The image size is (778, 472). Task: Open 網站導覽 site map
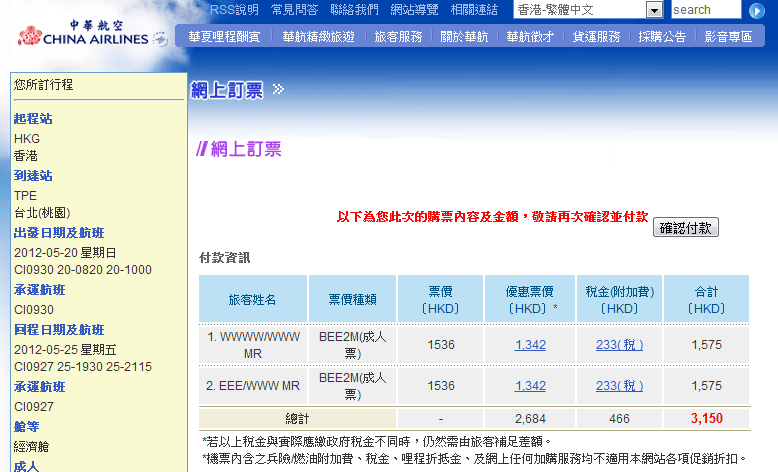click(415, 10)
